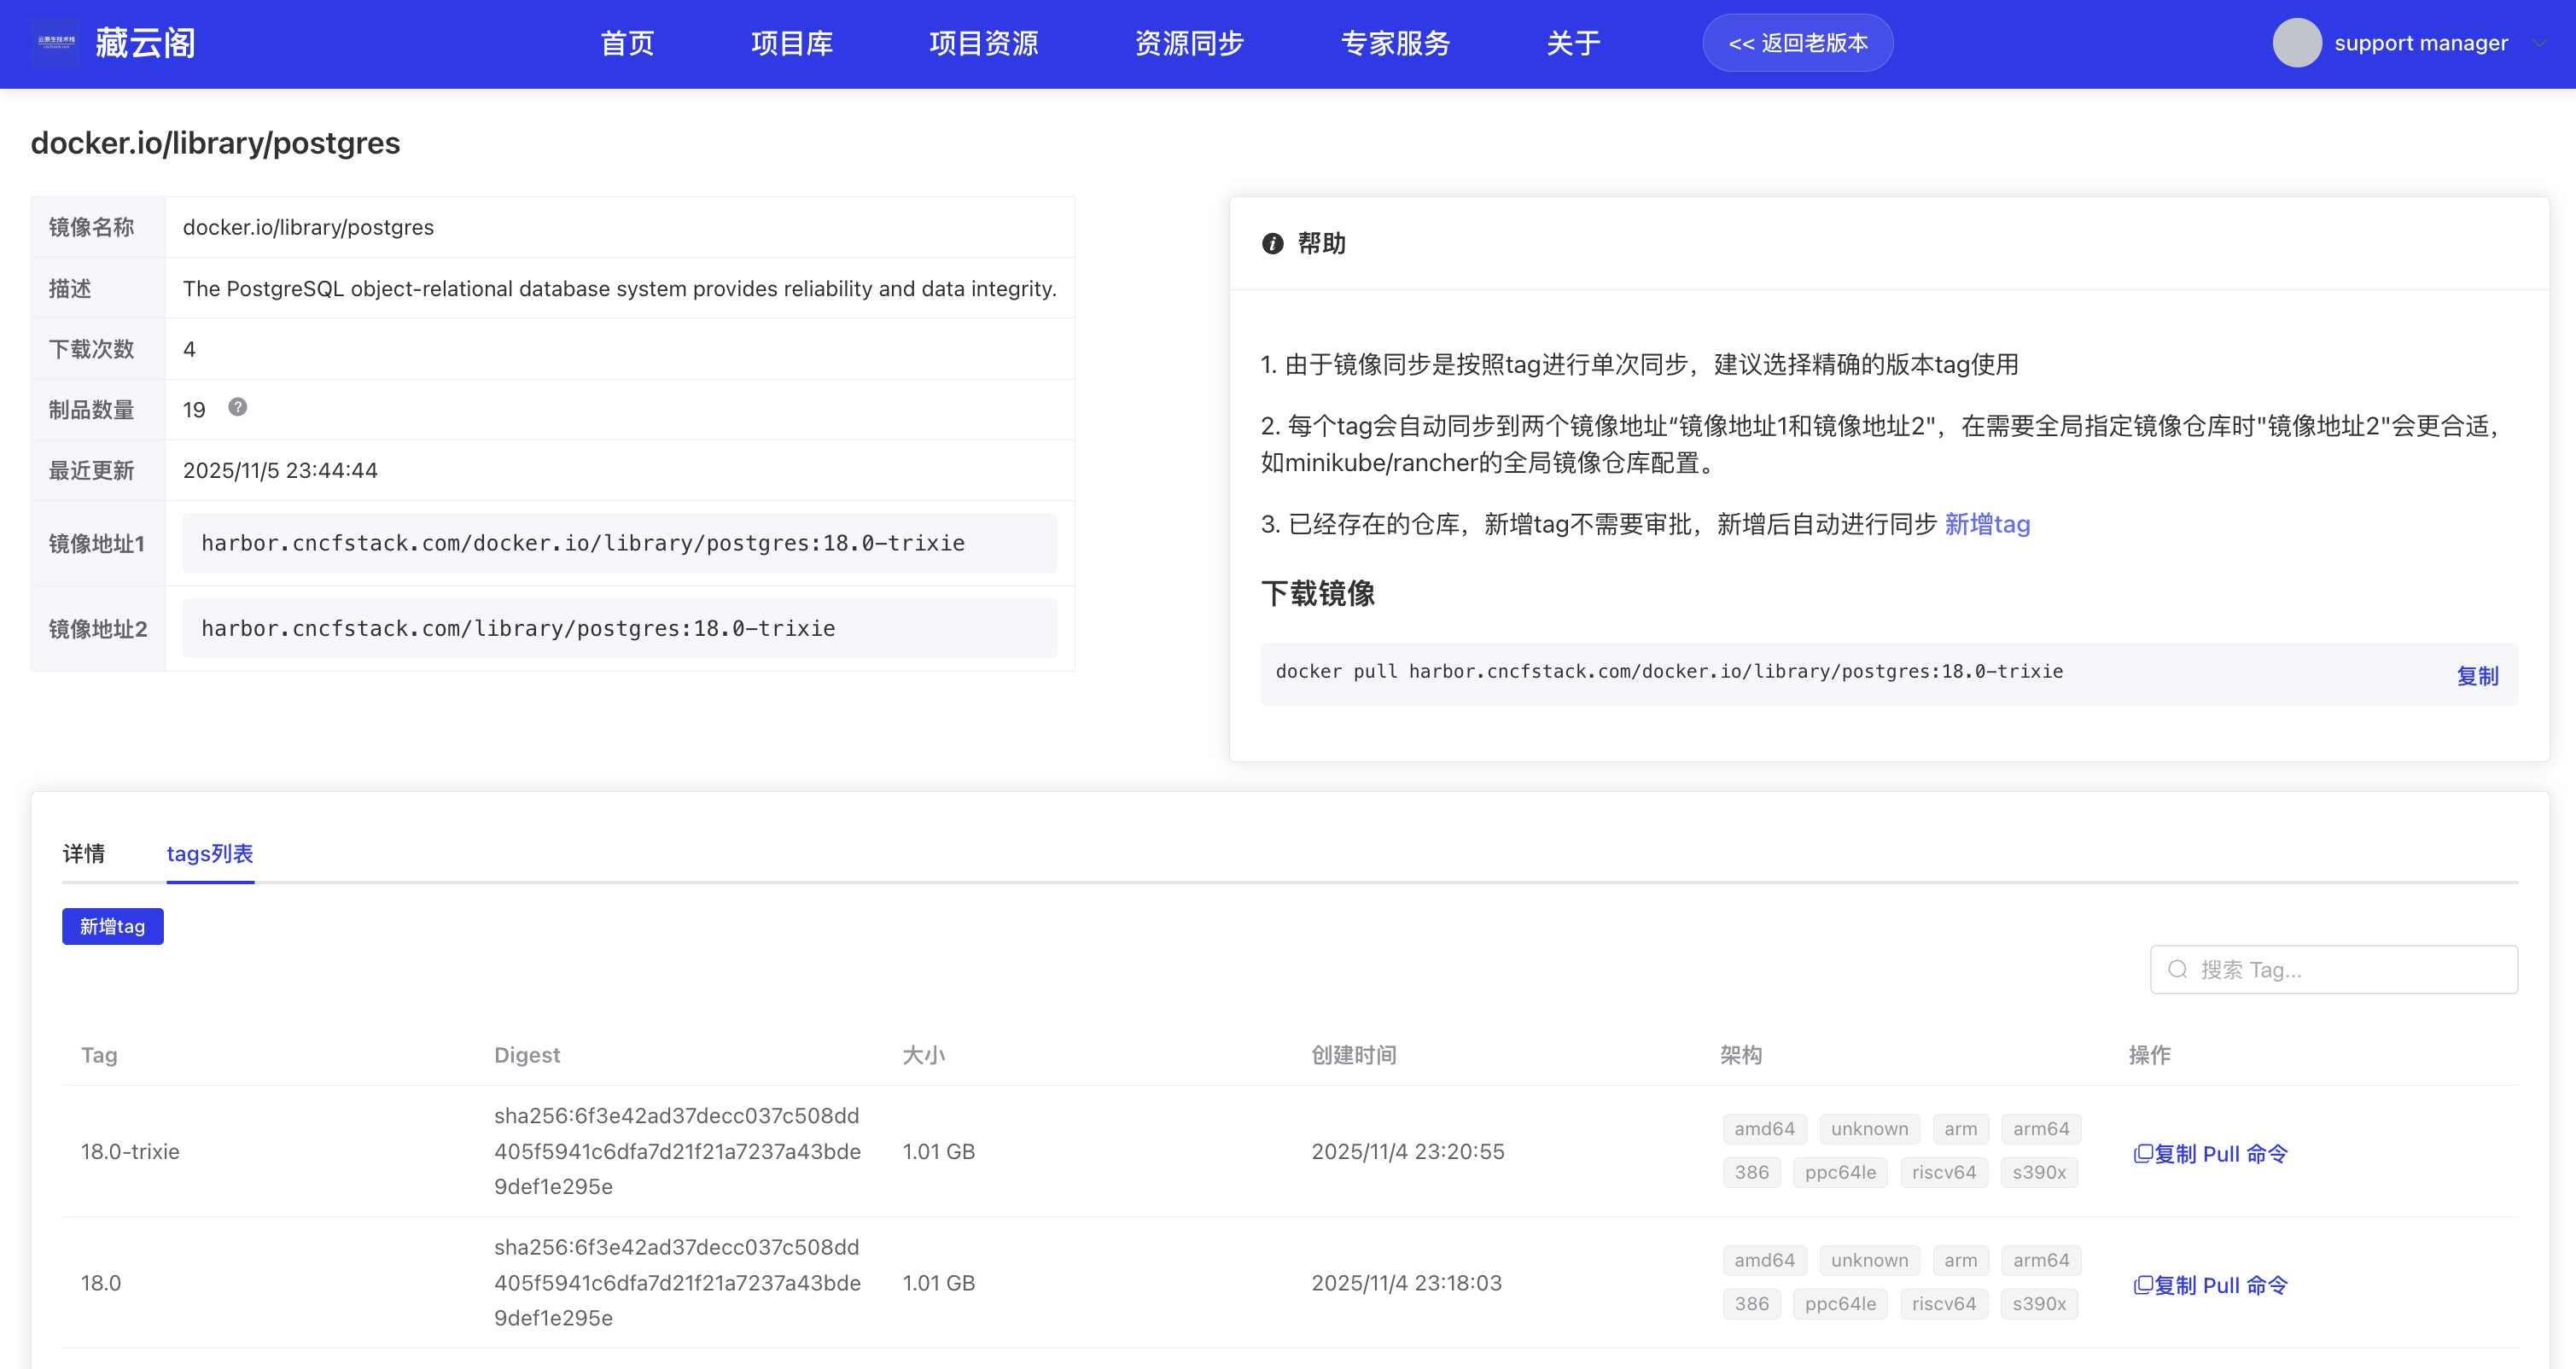
Task: Open the 资源同步 navigation item
Action: click(1189, 43)
